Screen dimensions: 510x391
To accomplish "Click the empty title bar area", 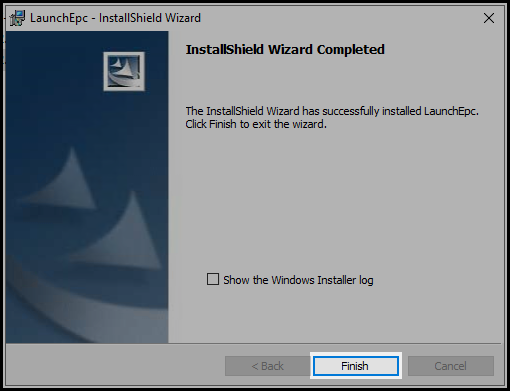I will [x=340, y=18].
